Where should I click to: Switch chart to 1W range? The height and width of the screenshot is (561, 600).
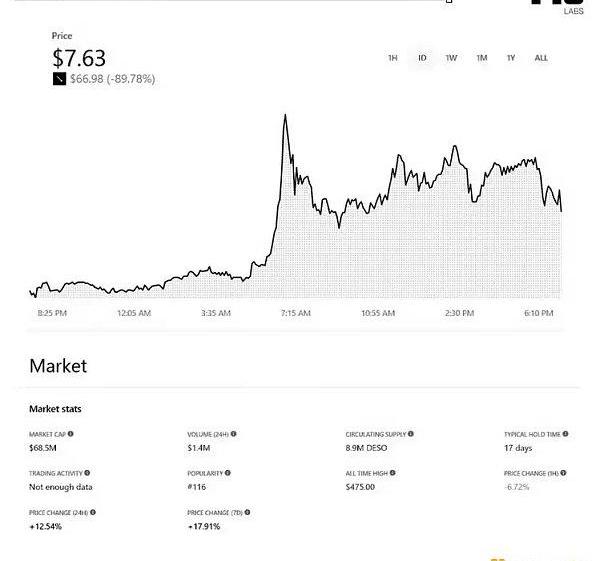coord(451,58)
